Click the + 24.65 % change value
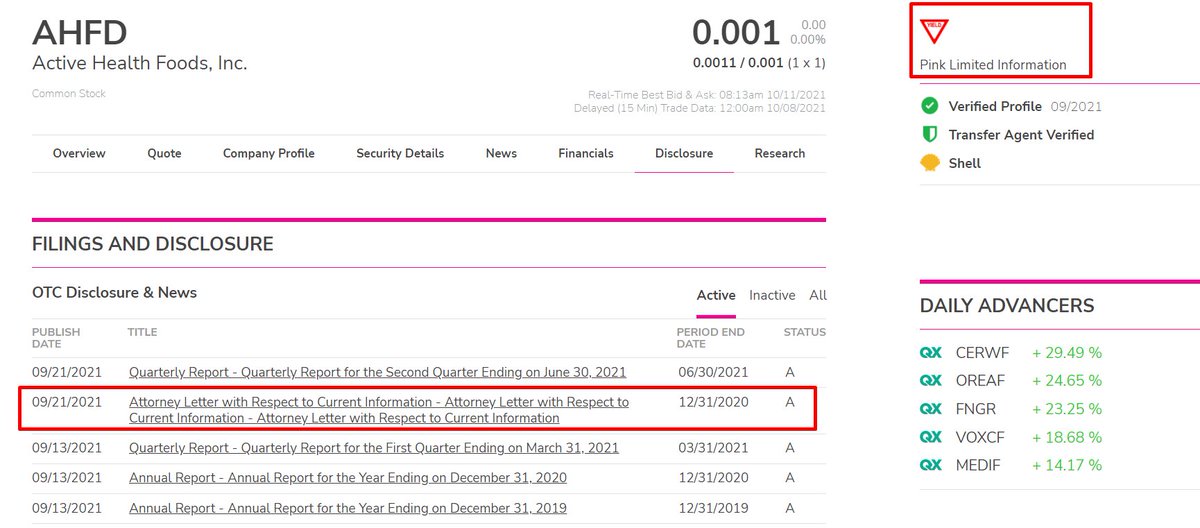The image size is (1200, 528). (x=1067, y=381)
